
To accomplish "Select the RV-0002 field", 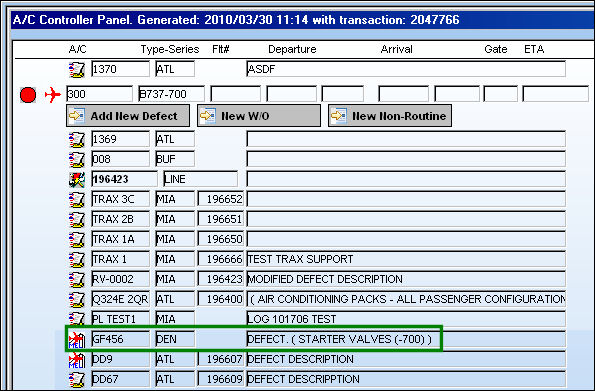I will 121,279.
